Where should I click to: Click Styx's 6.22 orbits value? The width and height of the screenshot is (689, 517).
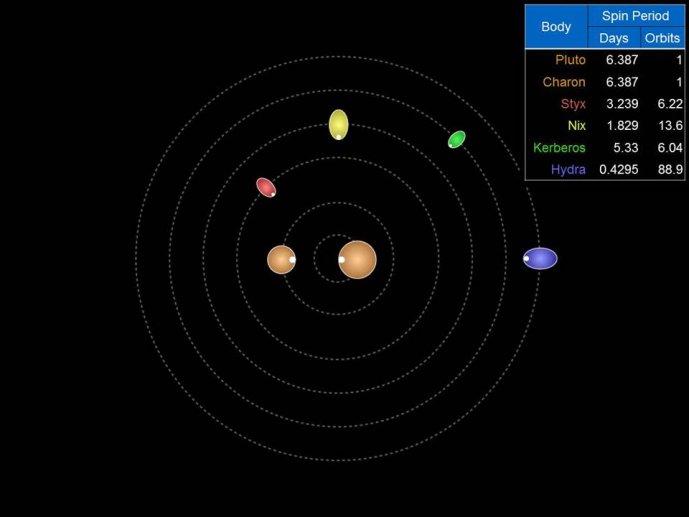click(x=670, y=104)
